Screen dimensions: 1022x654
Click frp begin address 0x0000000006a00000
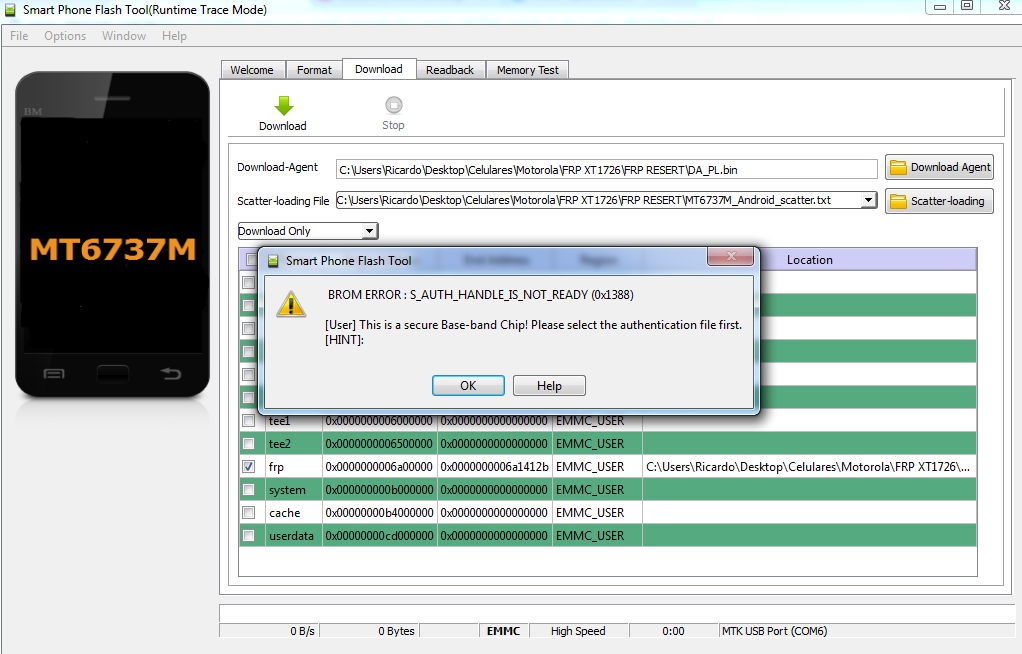(379, 467)
